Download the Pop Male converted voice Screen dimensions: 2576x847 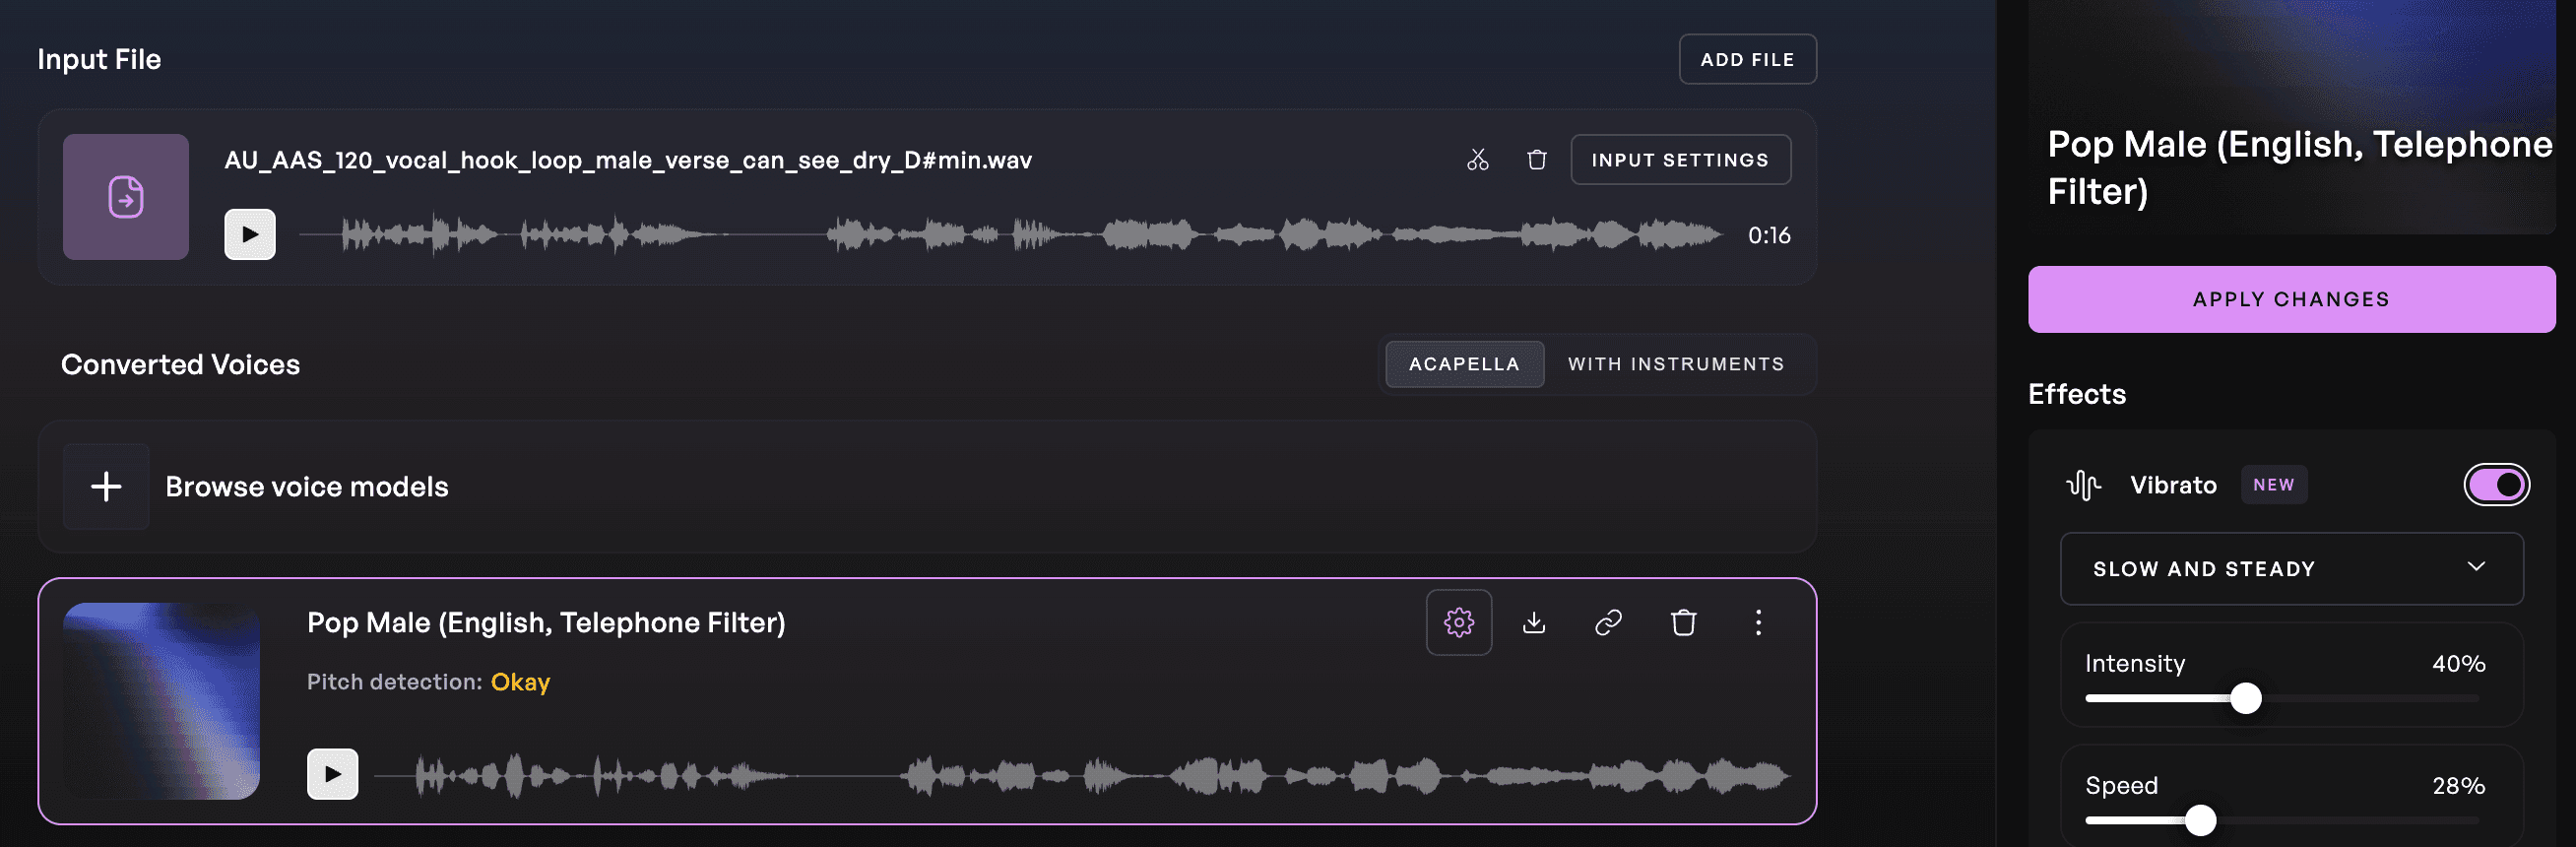(1534, 623)
